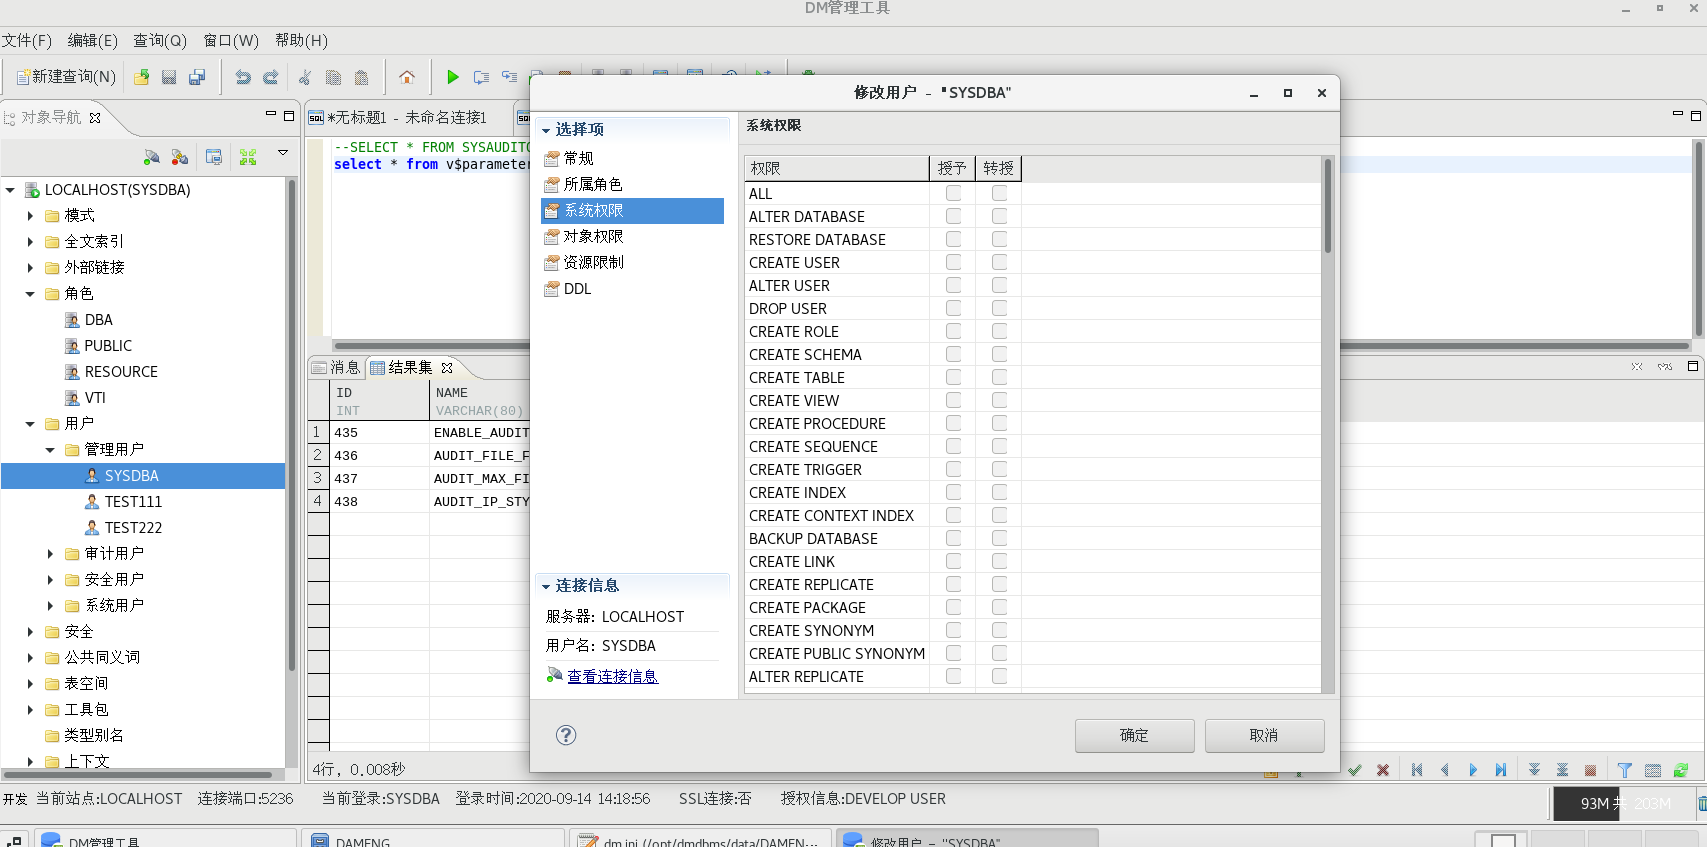
Task: Click the help question mark icon
Action: (x=566, y=735)
